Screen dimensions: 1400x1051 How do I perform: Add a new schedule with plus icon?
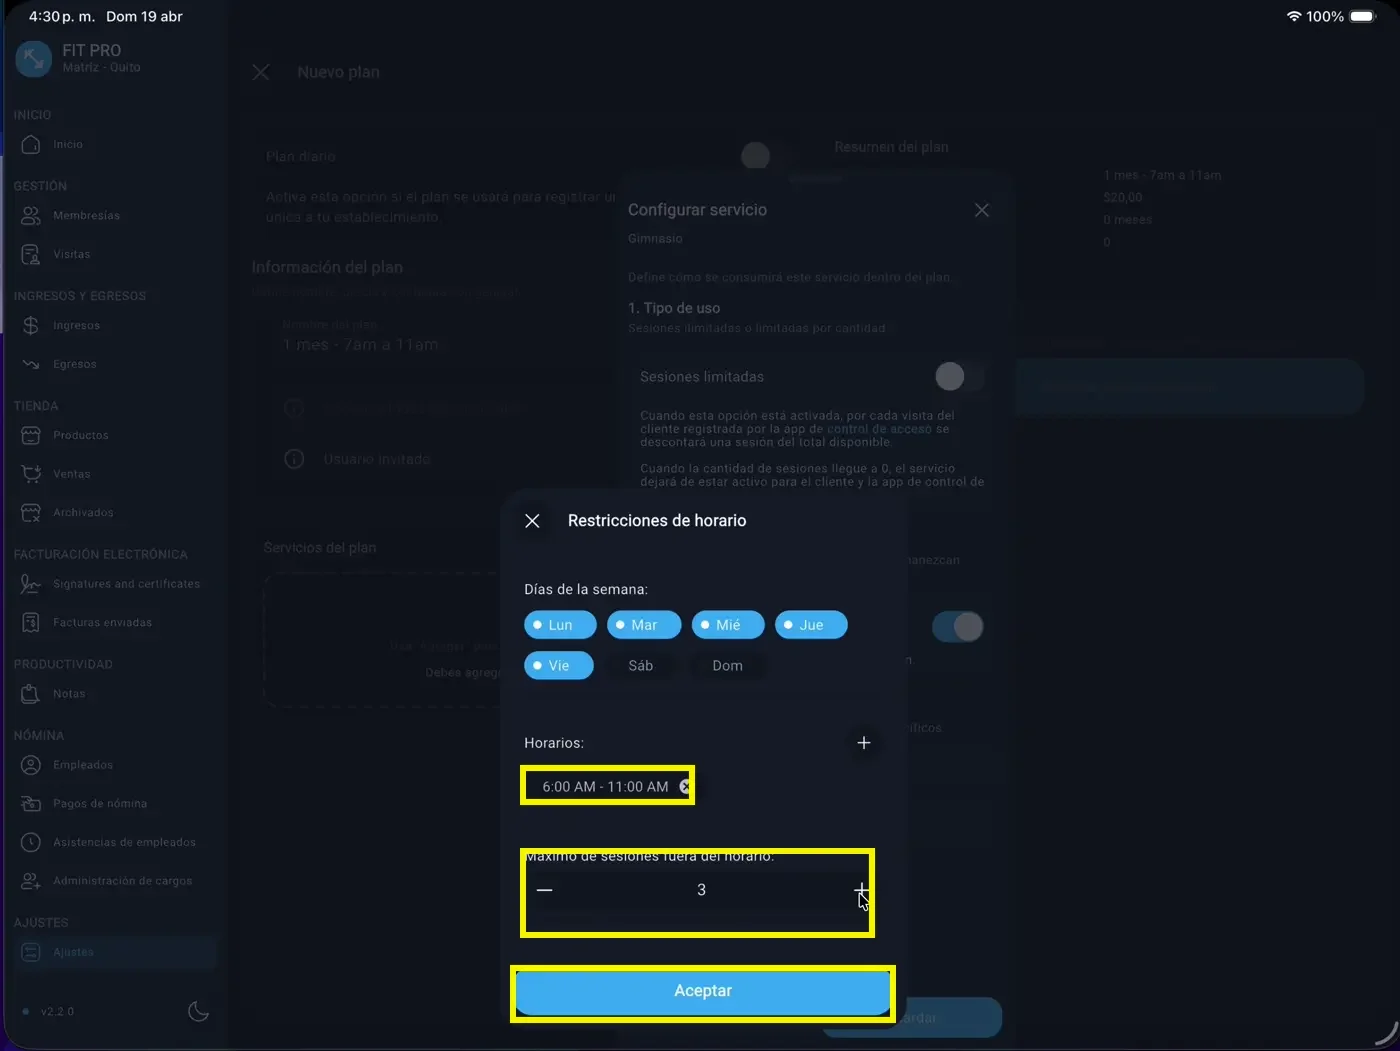[x=864, y=743]
